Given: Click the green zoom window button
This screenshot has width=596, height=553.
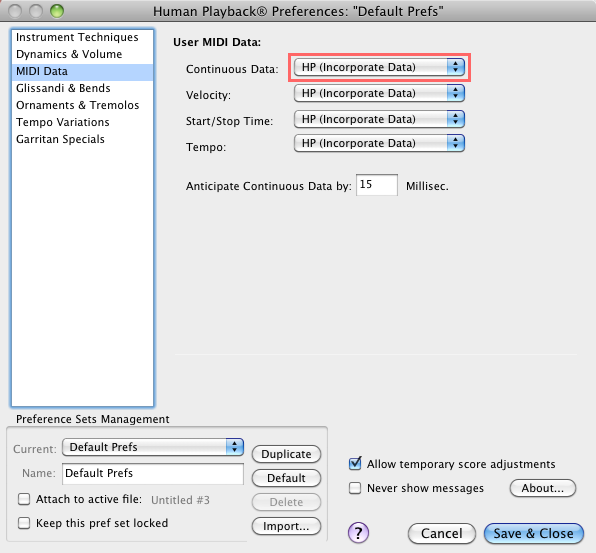Looking at the screenshot, I should [57, 11].
